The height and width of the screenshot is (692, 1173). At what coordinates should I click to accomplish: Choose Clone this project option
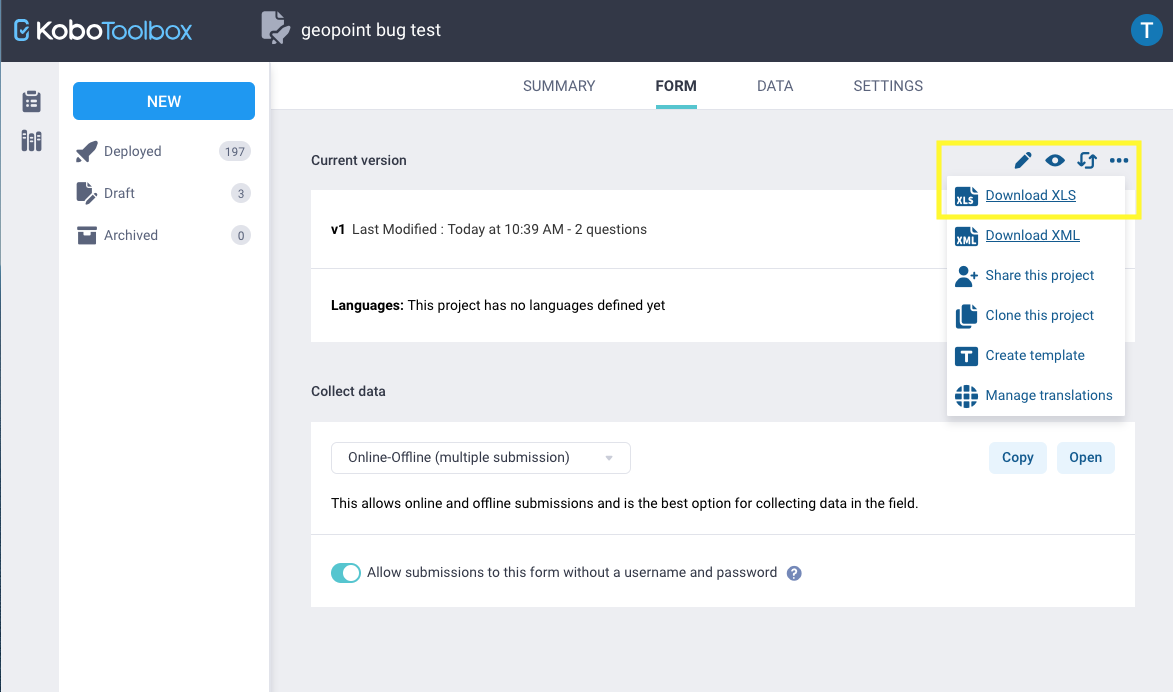click(x=1039, y=316)
